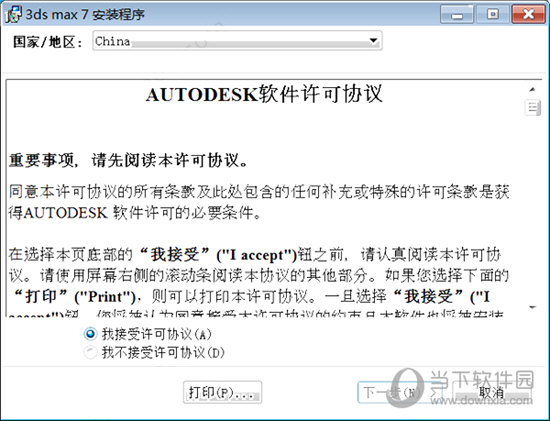Open the country/region China dropdown
This screenshot has height=421, width=550.
237,41
